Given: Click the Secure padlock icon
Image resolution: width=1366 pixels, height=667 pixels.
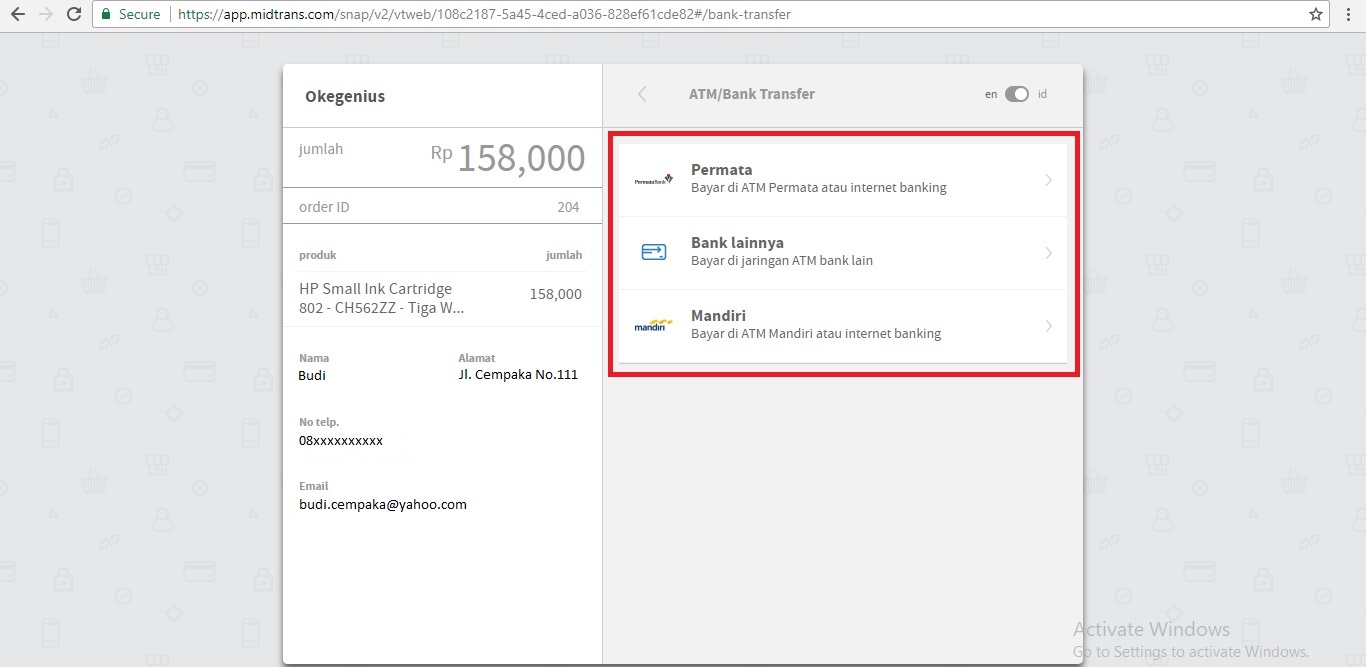Looking at the screenshot, I should click(106, 15).
